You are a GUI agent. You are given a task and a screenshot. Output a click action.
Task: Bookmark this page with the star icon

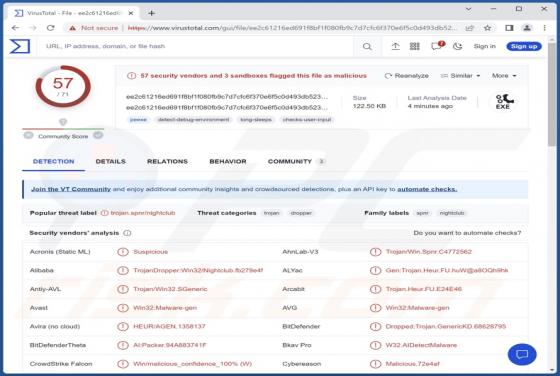pos(487,28)
